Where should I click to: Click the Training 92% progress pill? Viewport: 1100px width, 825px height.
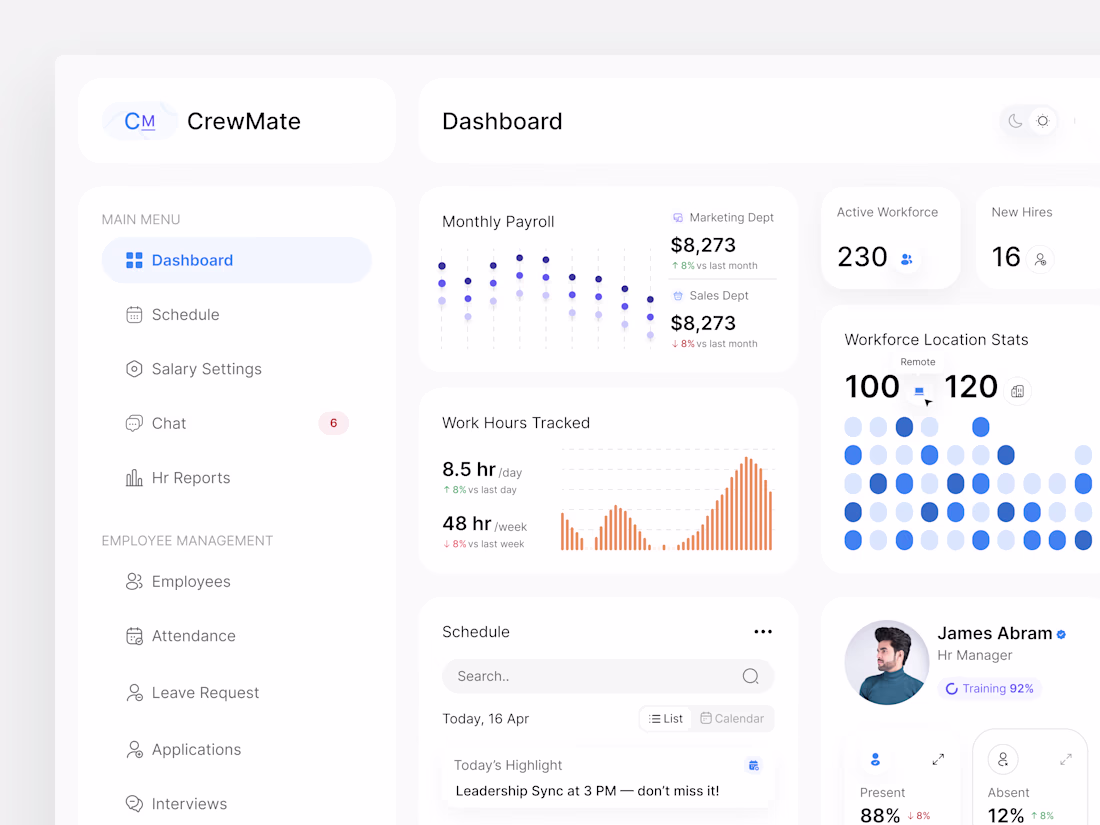tap(990, 689)
